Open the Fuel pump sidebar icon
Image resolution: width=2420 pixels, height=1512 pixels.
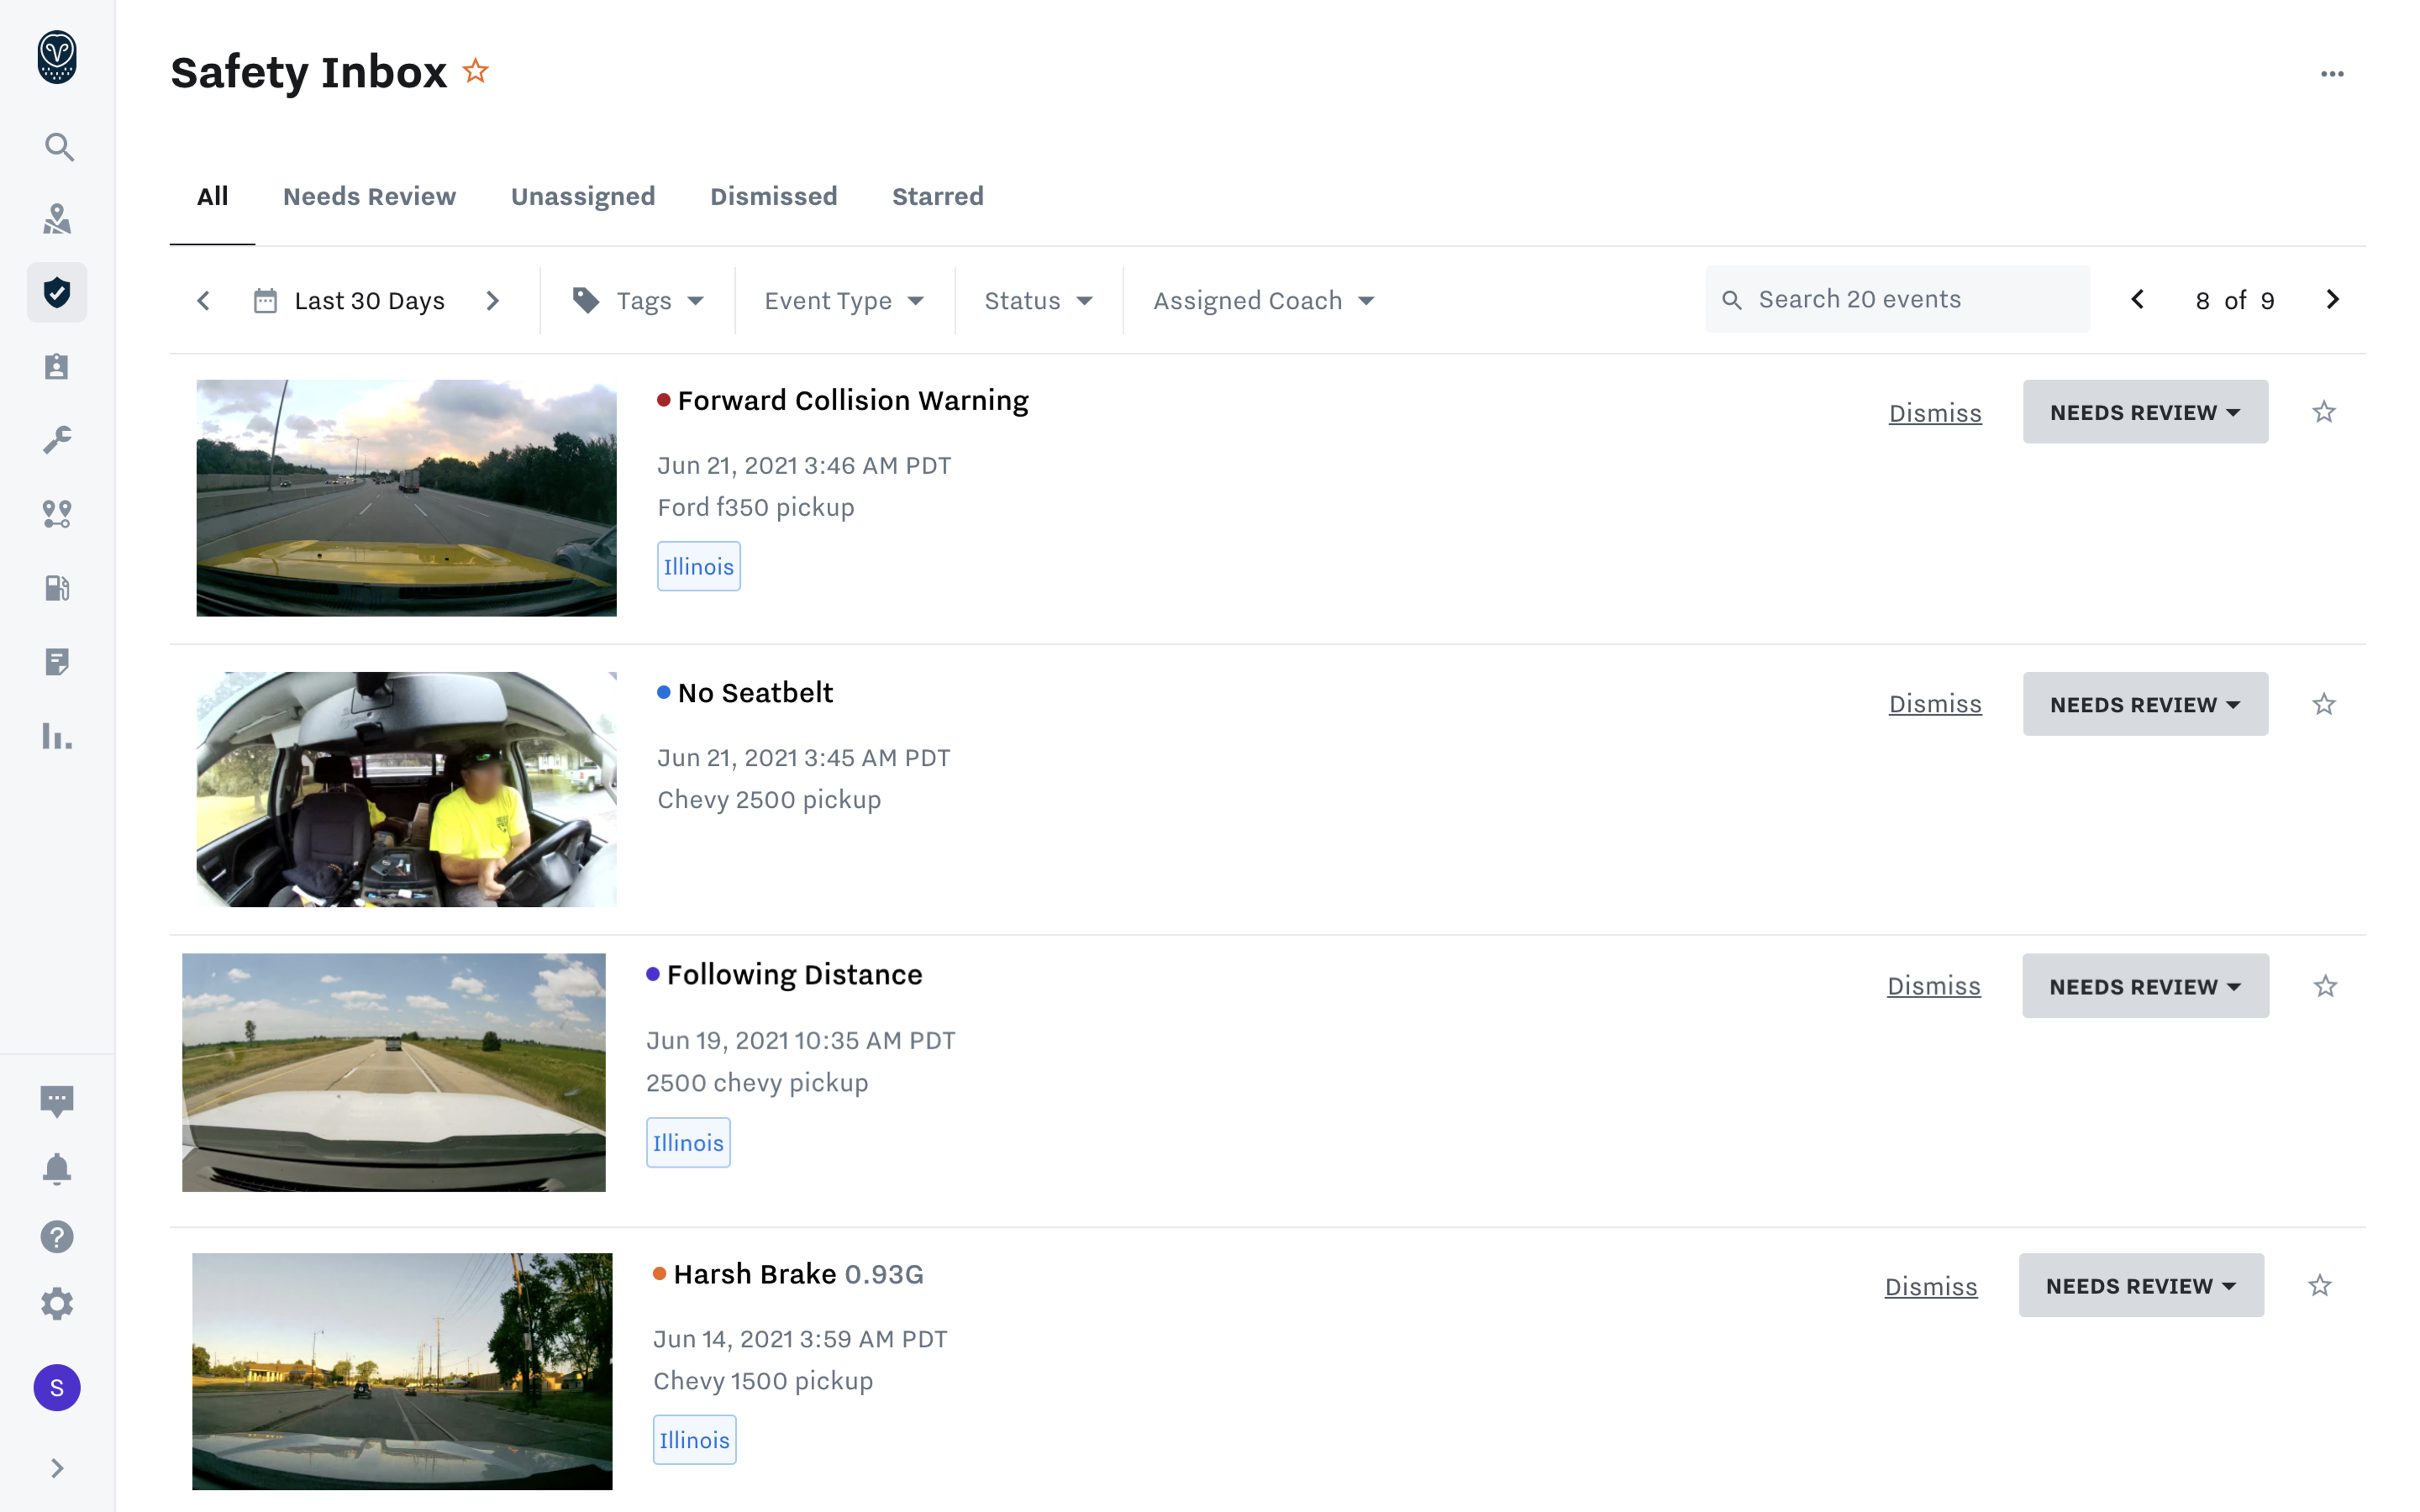point(57,587)
